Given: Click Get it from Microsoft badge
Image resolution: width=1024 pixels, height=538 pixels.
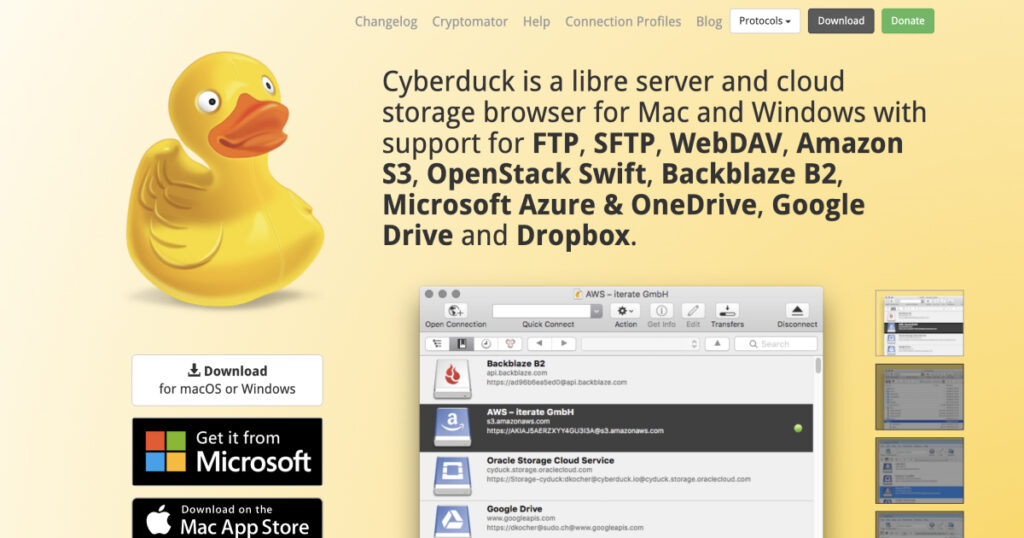Looking at the screenshot, I should 227,452.
